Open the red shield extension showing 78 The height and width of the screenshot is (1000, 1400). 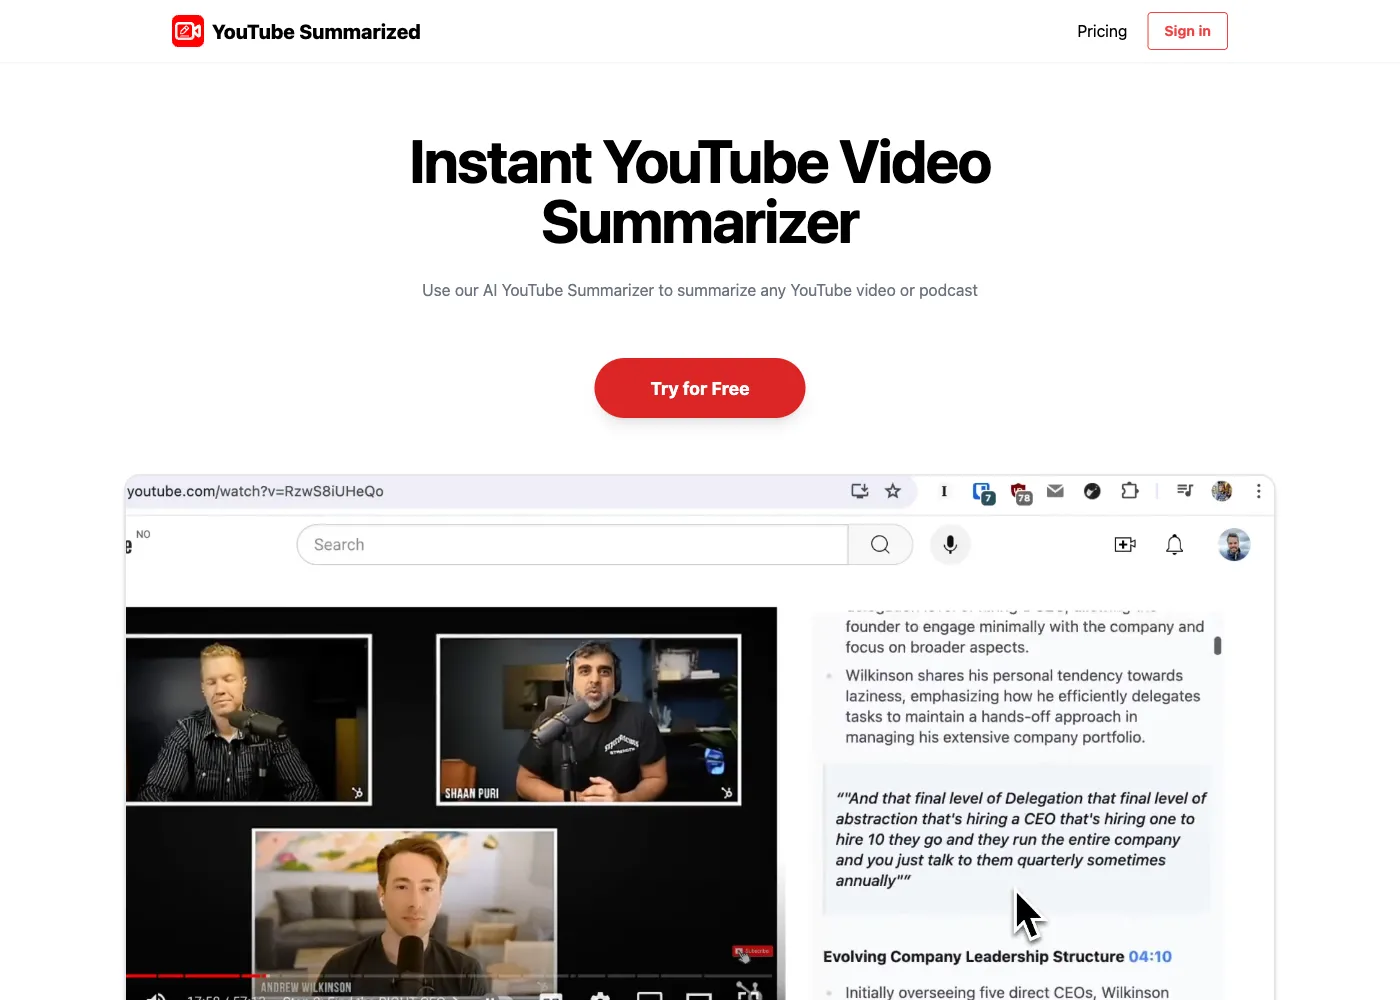click(x=1021, y=493)
